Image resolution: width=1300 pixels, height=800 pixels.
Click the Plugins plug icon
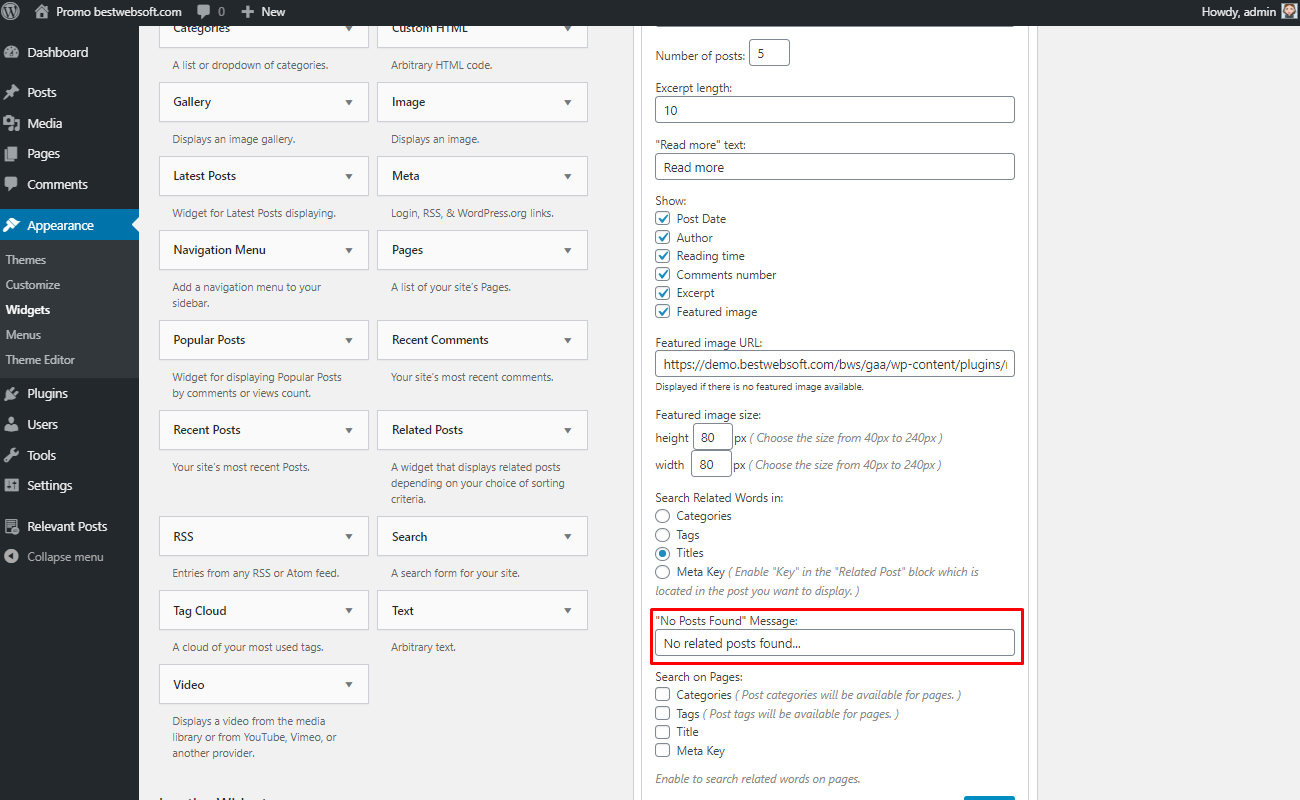12,393
